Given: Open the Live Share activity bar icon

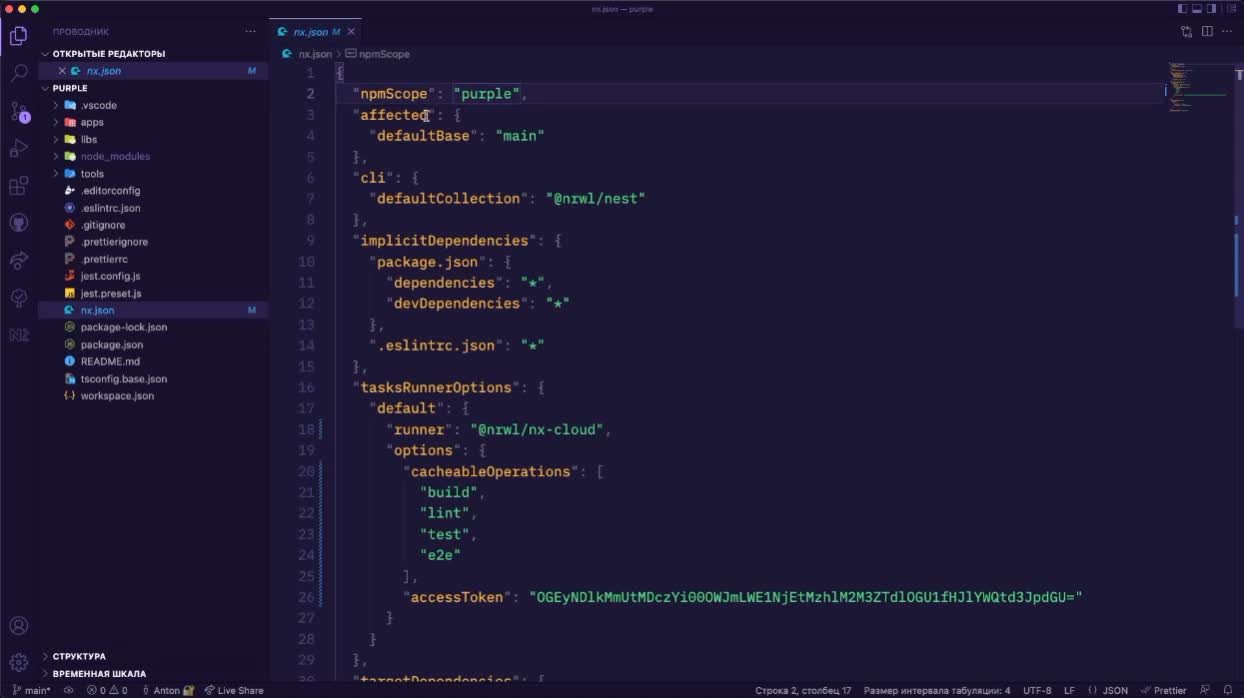Looking at the screenshot, I should click(x=18, y=260).
